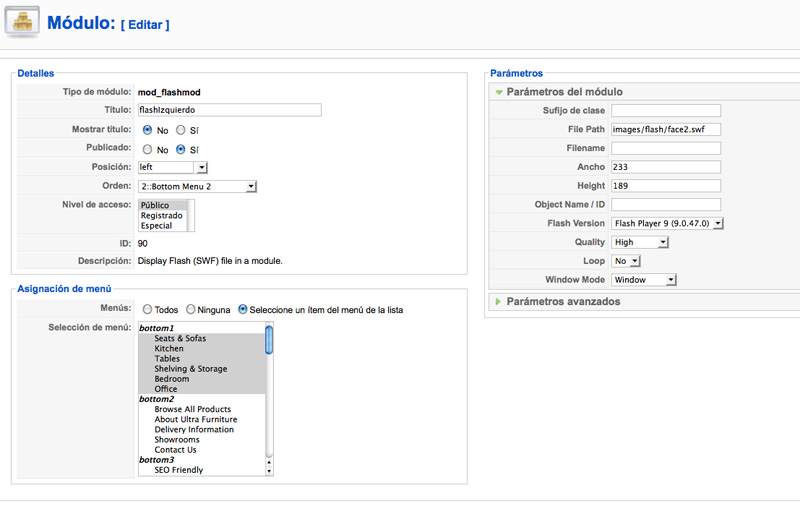The image size is (800, 509).
Task: Expand Parámetros avanzados green triangle
Action: (x=498, y=302)
